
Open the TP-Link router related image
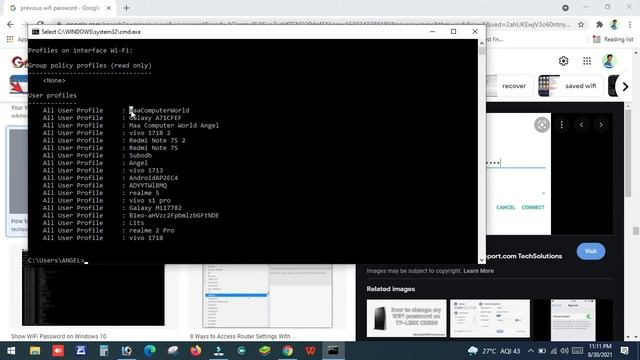(x=407, y=318)
